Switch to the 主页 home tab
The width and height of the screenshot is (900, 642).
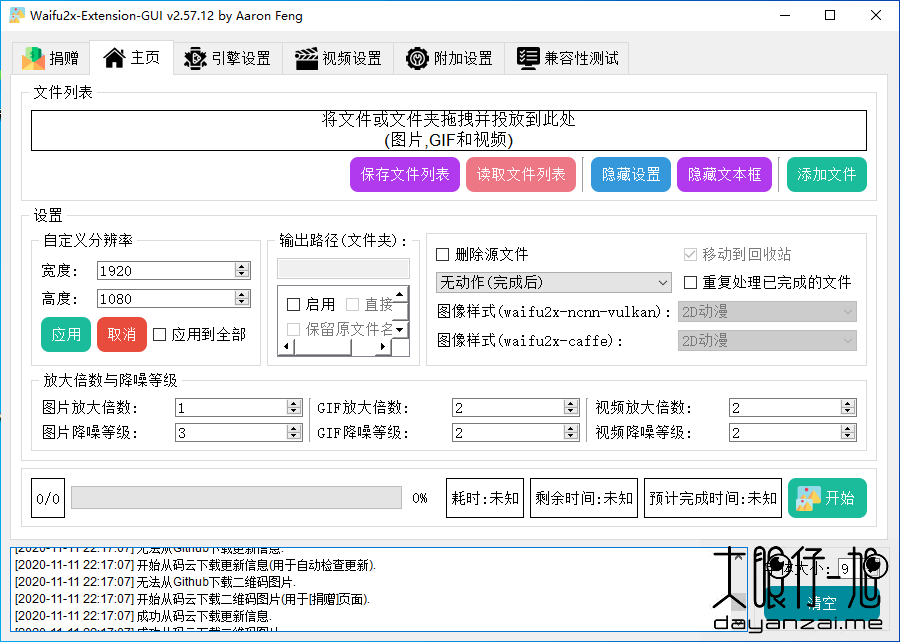tap(131, 57)
